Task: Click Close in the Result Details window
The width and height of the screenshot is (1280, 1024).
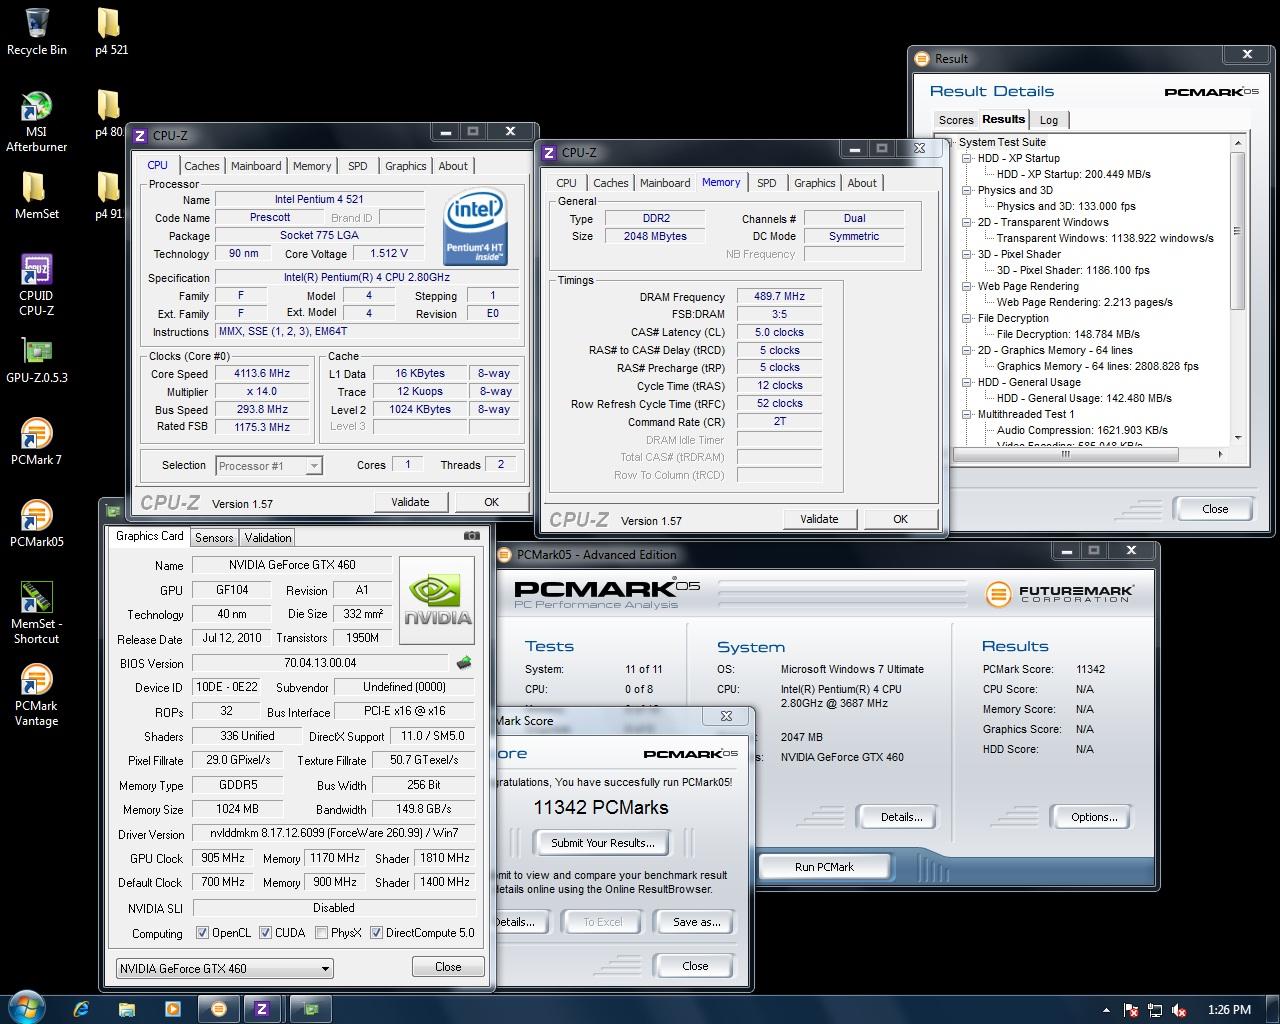Action: coord(1215,509)
